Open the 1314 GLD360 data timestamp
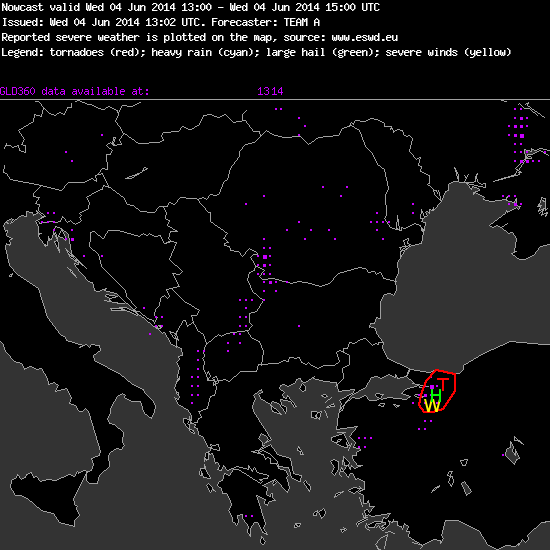The image size is (550, 550). click(x=270, y=91)
